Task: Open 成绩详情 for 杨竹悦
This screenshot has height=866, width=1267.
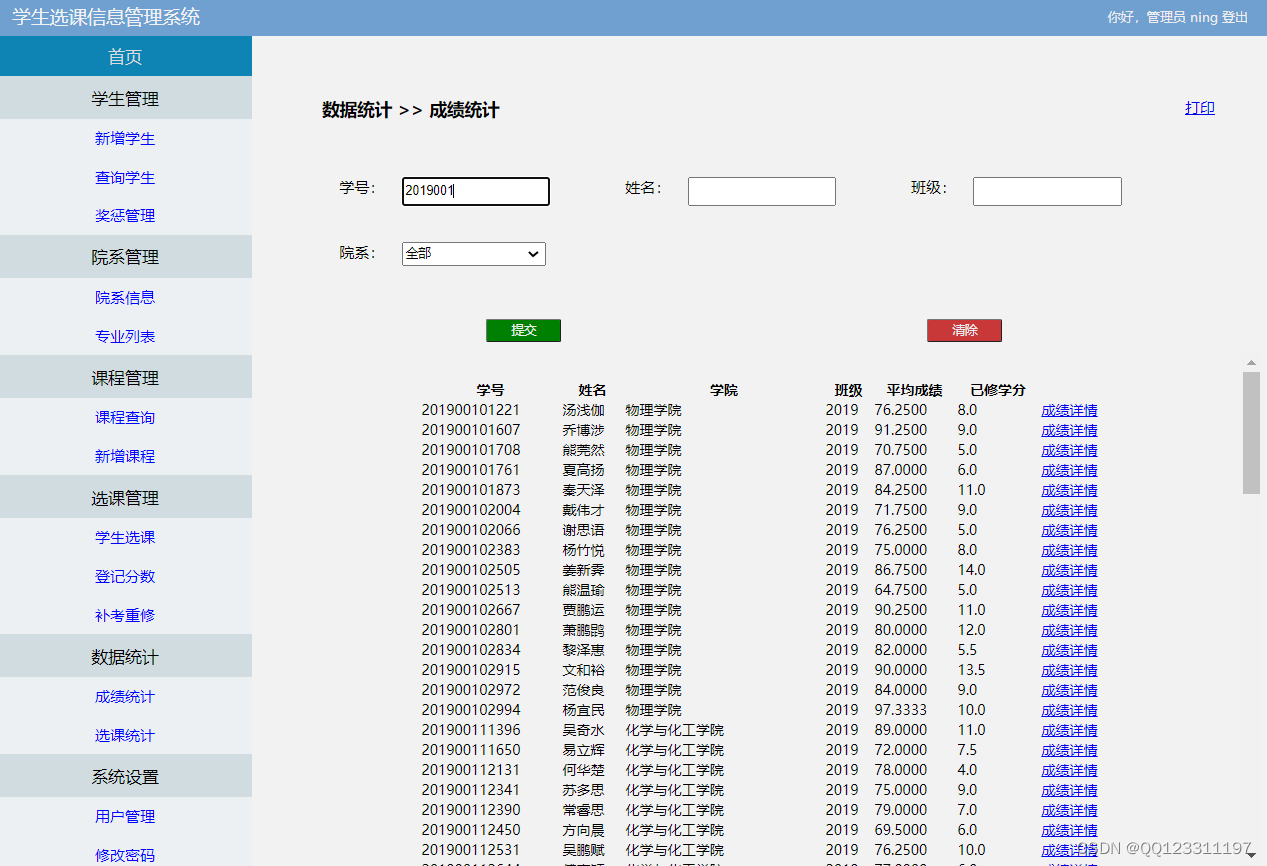Action: tap(1069, 550)
